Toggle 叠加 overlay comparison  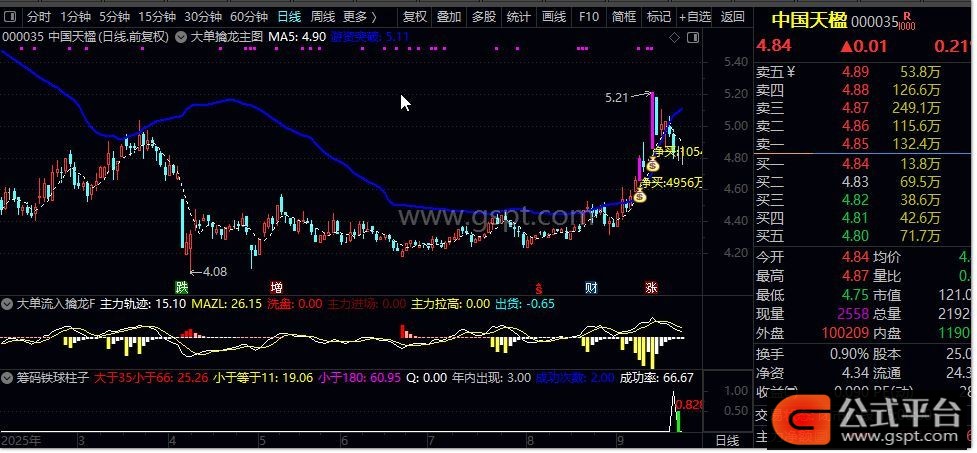tap(449, 17)
